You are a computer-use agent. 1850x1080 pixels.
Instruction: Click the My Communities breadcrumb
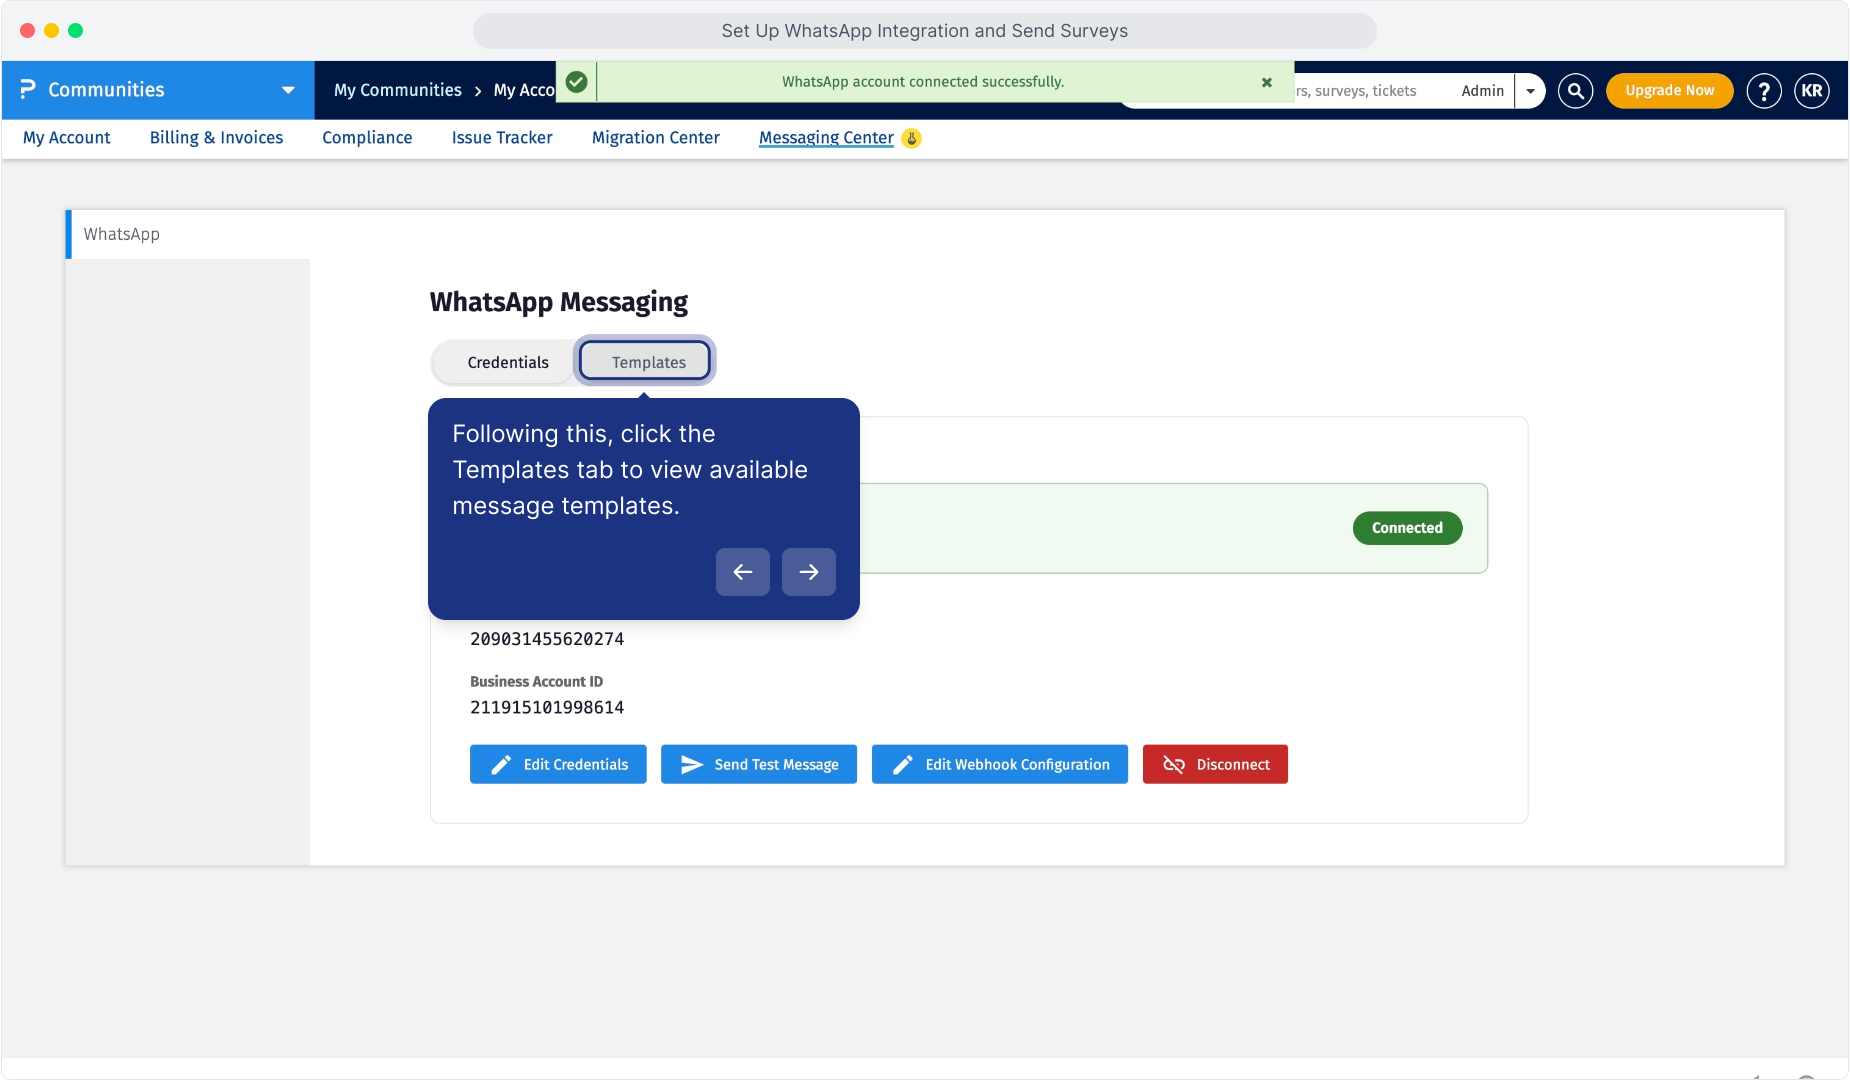(x=398, y=90)
